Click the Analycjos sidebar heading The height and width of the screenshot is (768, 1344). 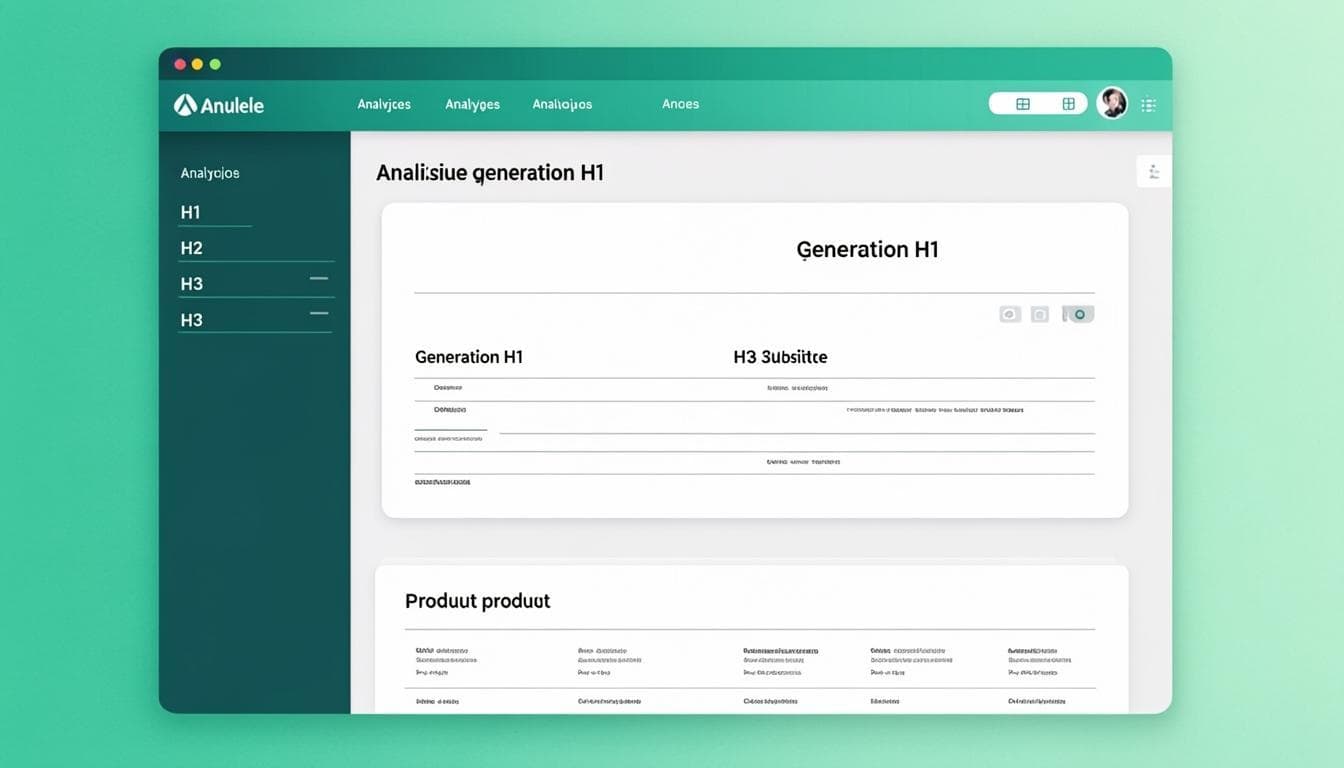(x=210, y=173)
